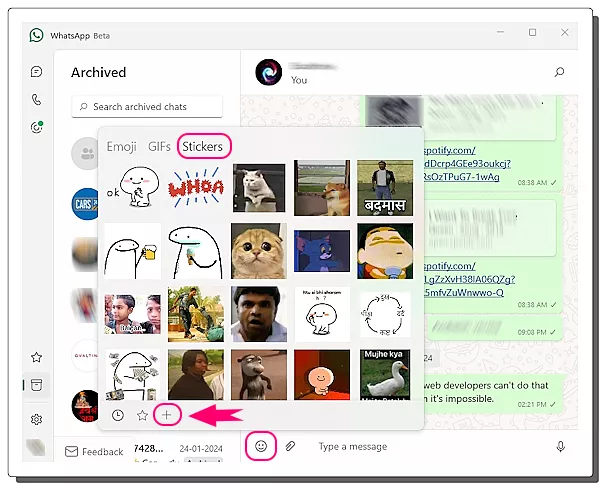
Task: Open Archived chats icon in sidebar
Action: tap(36, 385)
